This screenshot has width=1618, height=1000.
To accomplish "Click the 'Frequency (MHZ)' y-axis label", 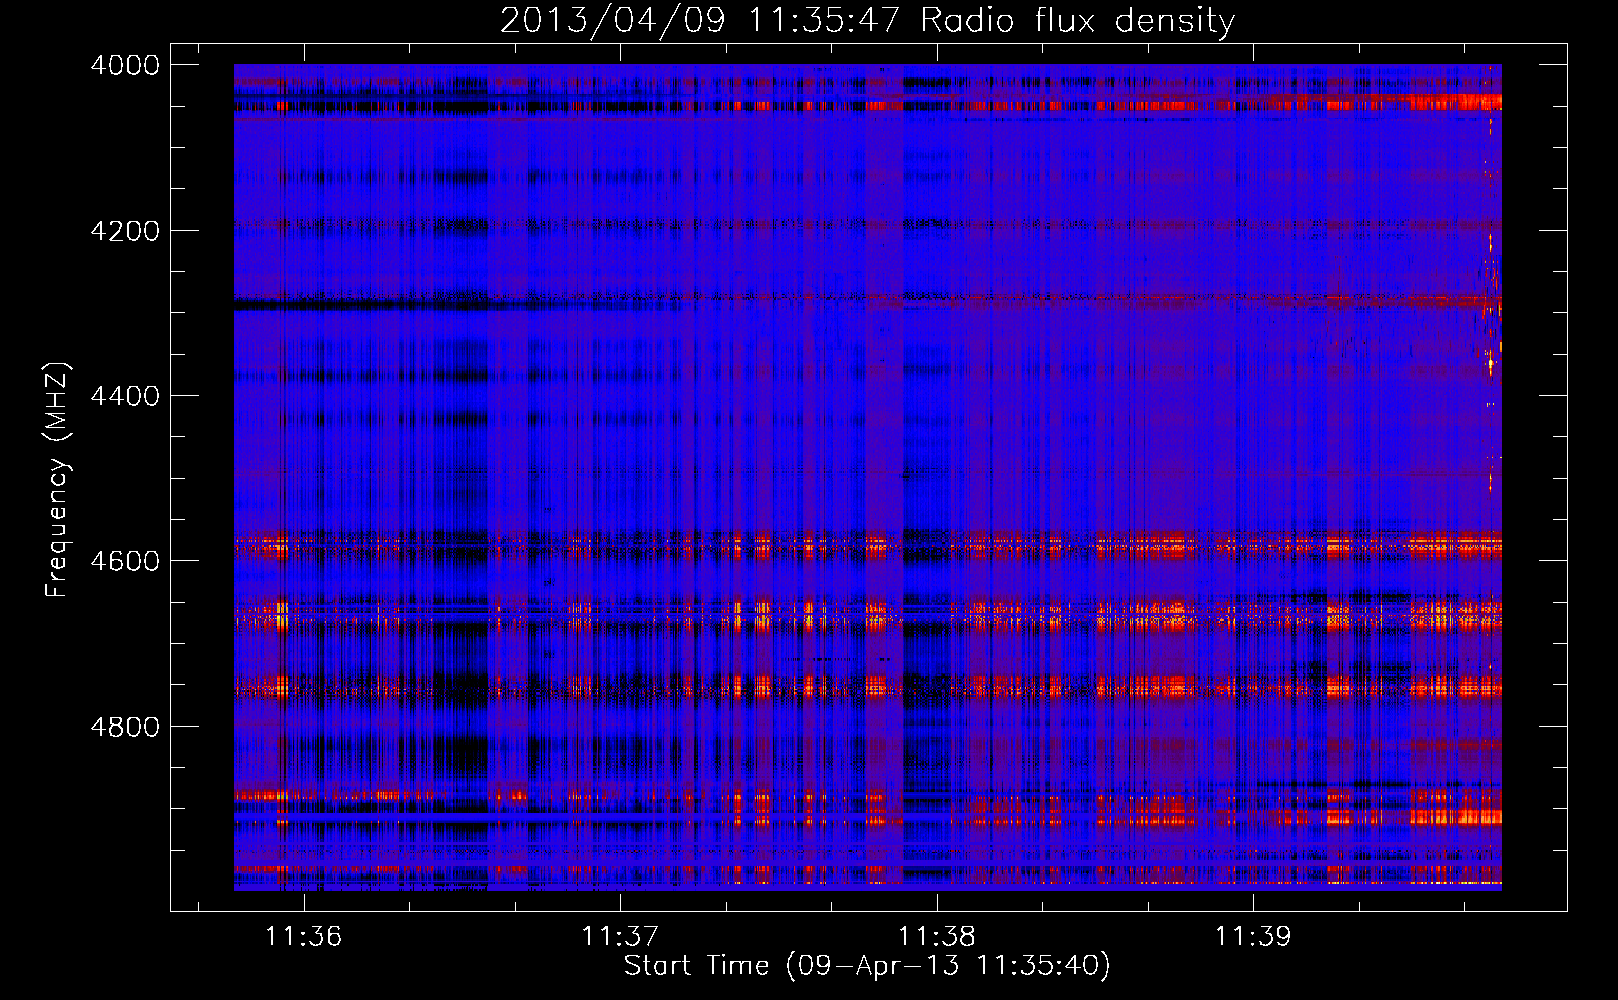I will [58, 480].
